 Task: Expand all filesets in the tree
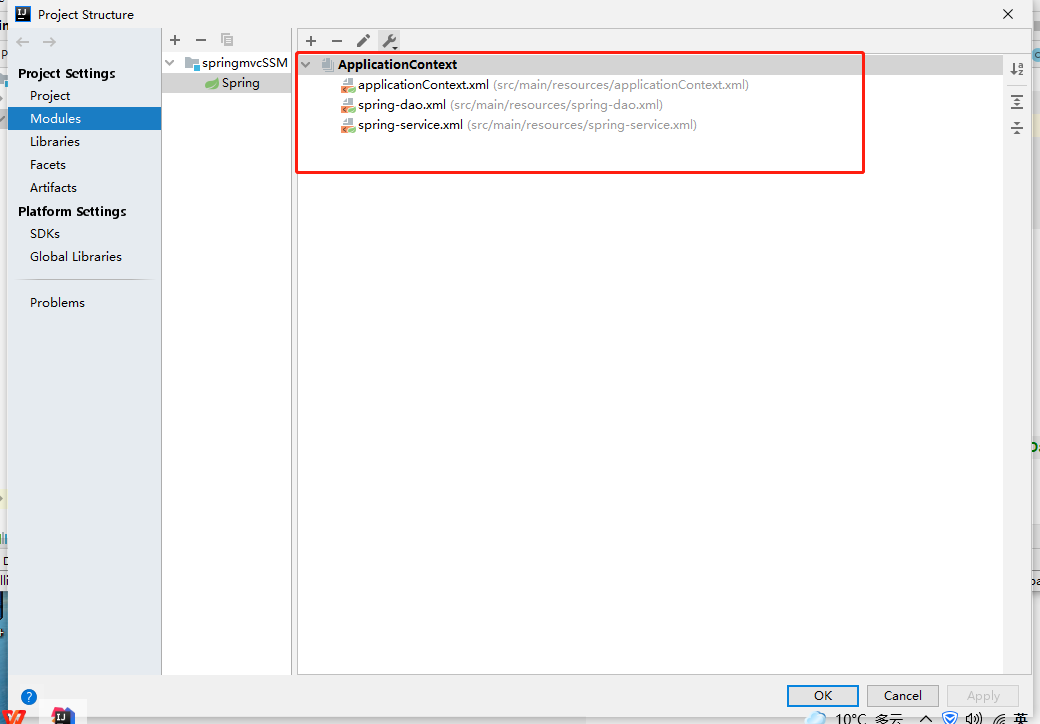tap(1017, 102)
